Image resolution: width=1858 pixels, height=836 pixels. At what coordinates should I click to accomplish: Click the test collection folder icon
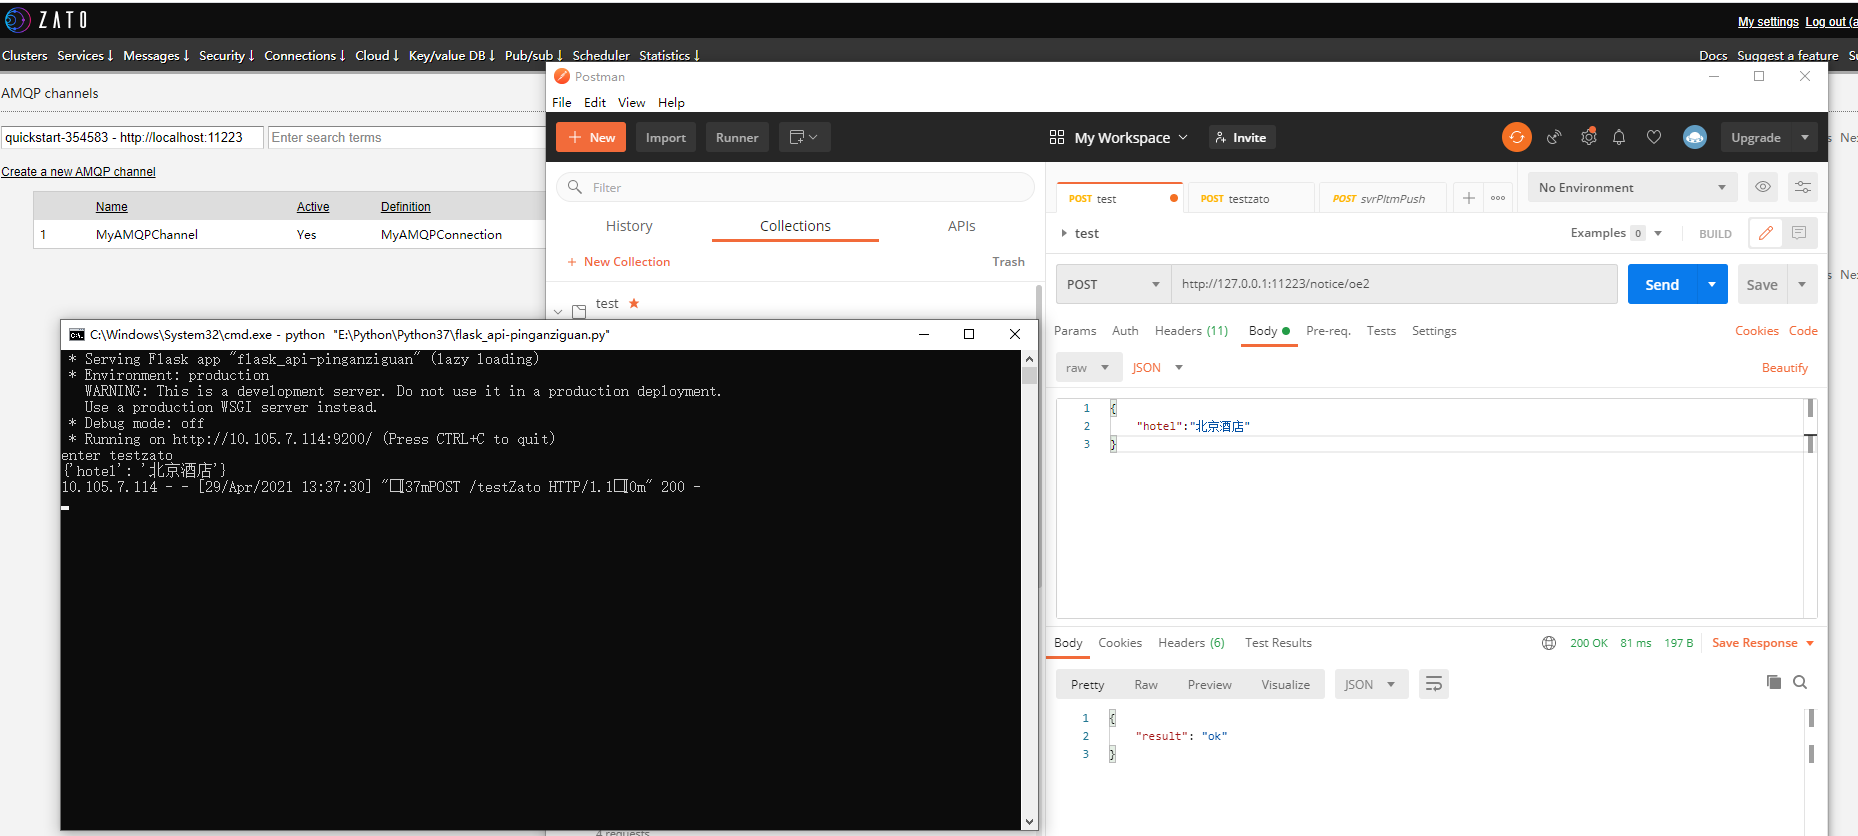point(579,311)
